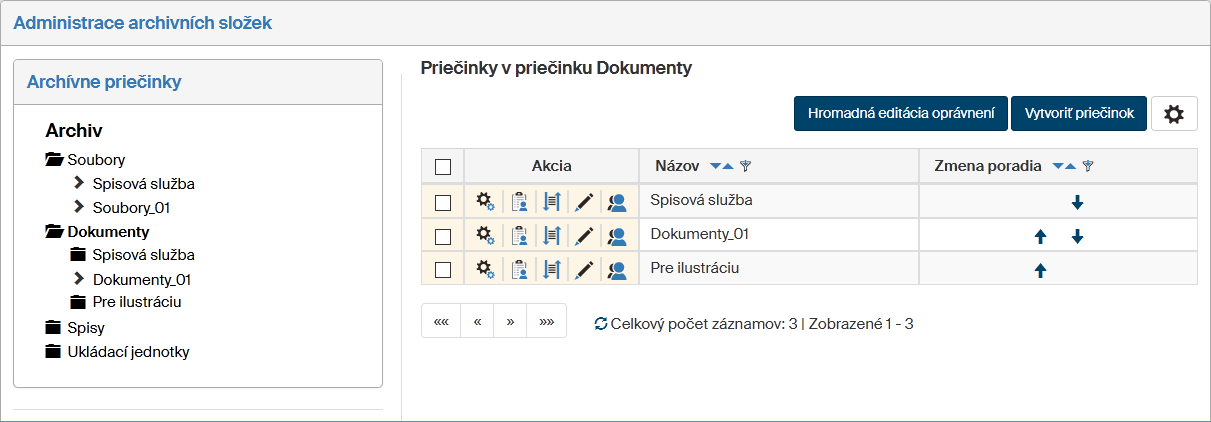
Task: Move Dokumenty_01 up with arrow icon
Action: pyautogui.click(x=1040, y=237)
